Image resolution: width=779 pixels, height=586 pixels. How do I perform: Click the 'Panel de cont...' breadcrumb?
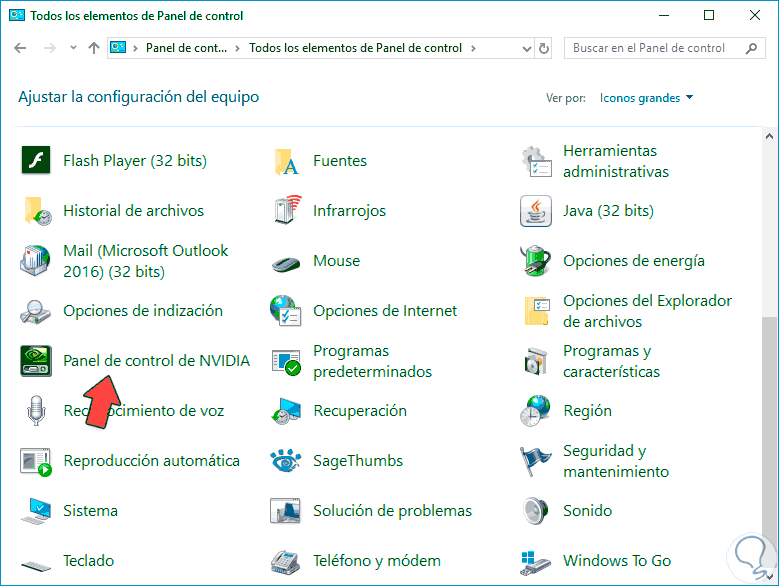186,48
